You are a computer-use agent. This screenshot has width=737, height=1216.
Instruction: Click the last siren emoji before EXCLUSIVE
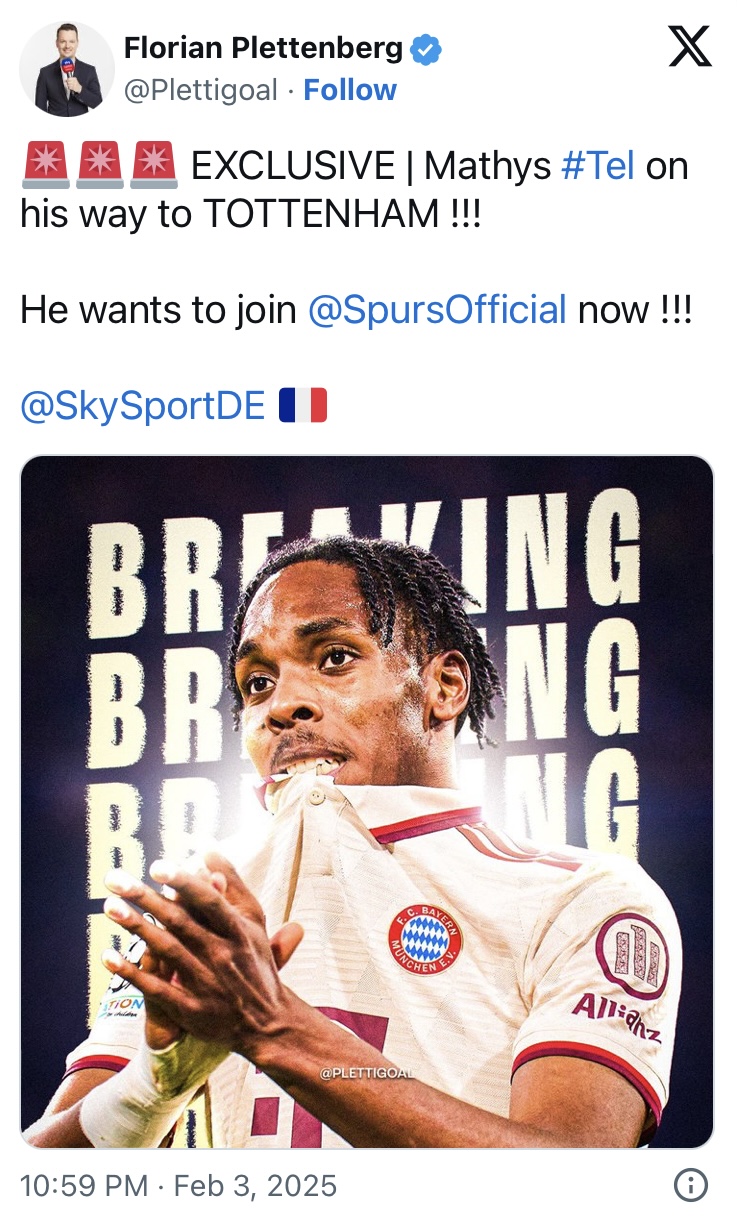(154, 165)
